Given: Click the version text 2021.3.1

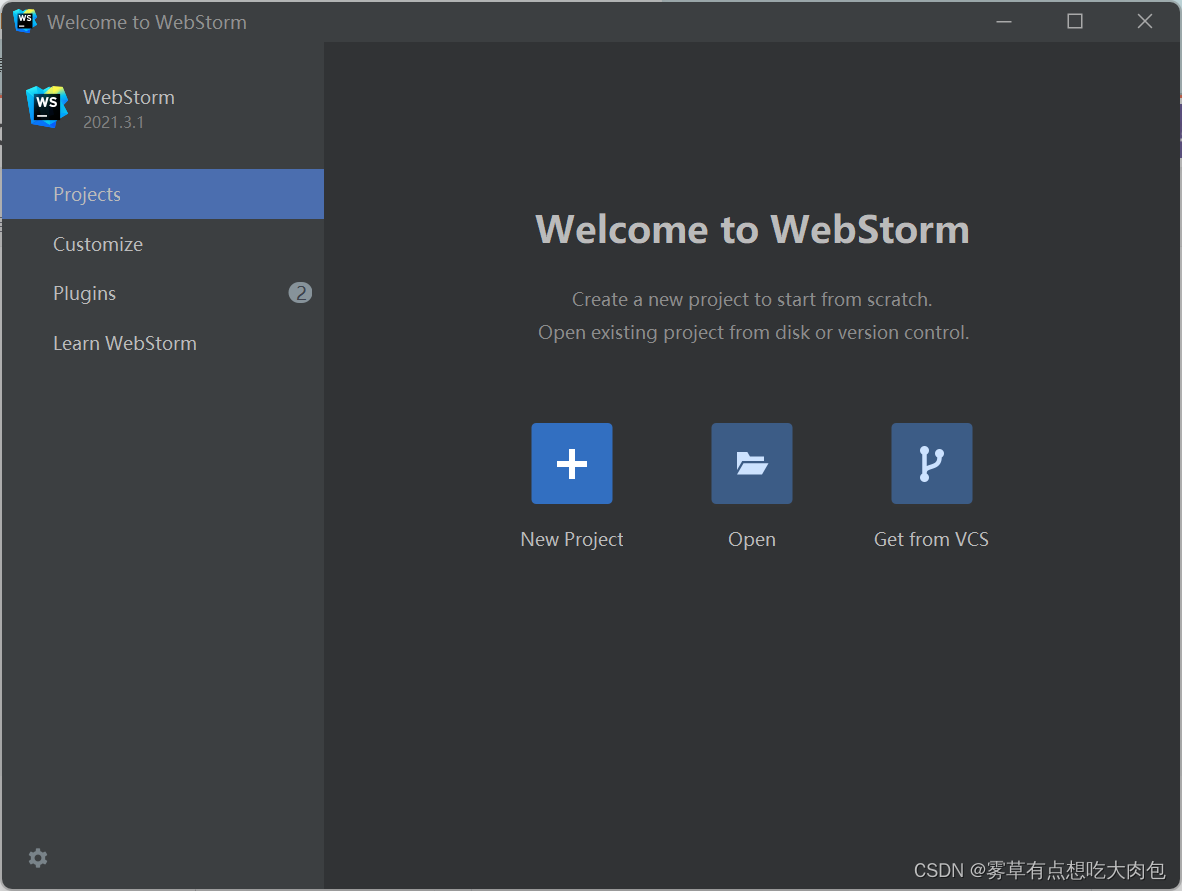Looking at the screenshot, I should pyautogui.click(x=113, y=122).
